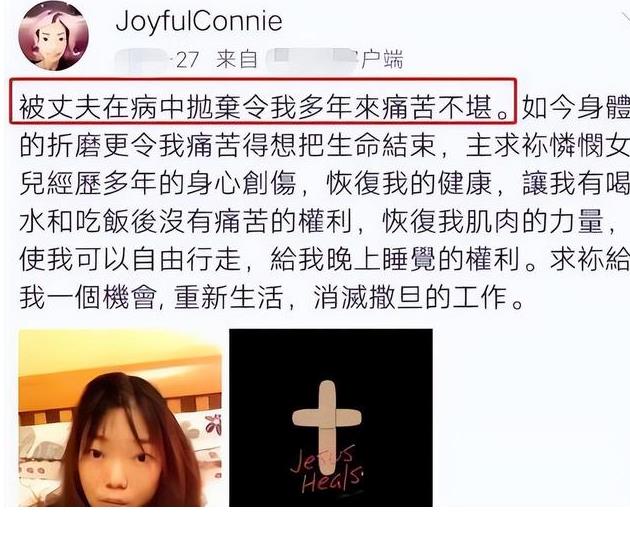Open the 户端 client source link

point(382,59)
